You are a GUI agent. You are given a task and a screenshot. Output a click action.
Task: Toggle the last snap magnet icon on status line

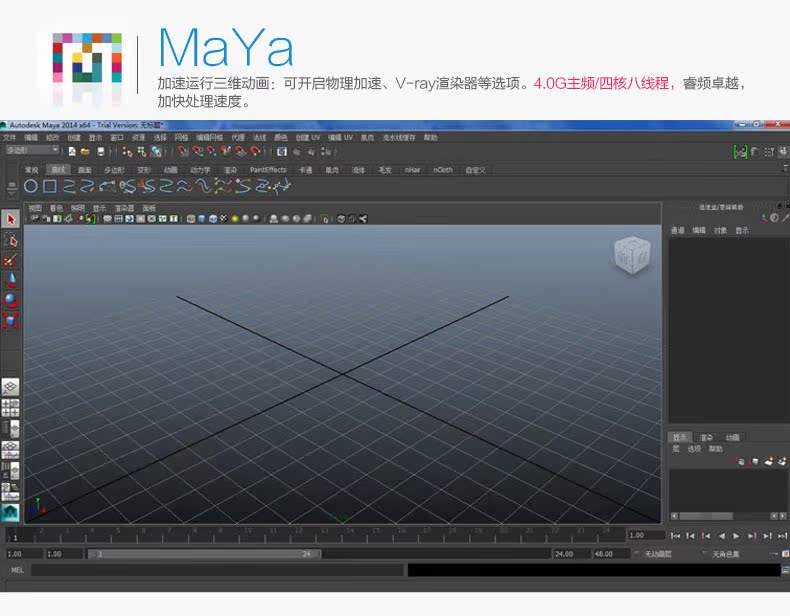pyautogui.click(x=256, y=151)
